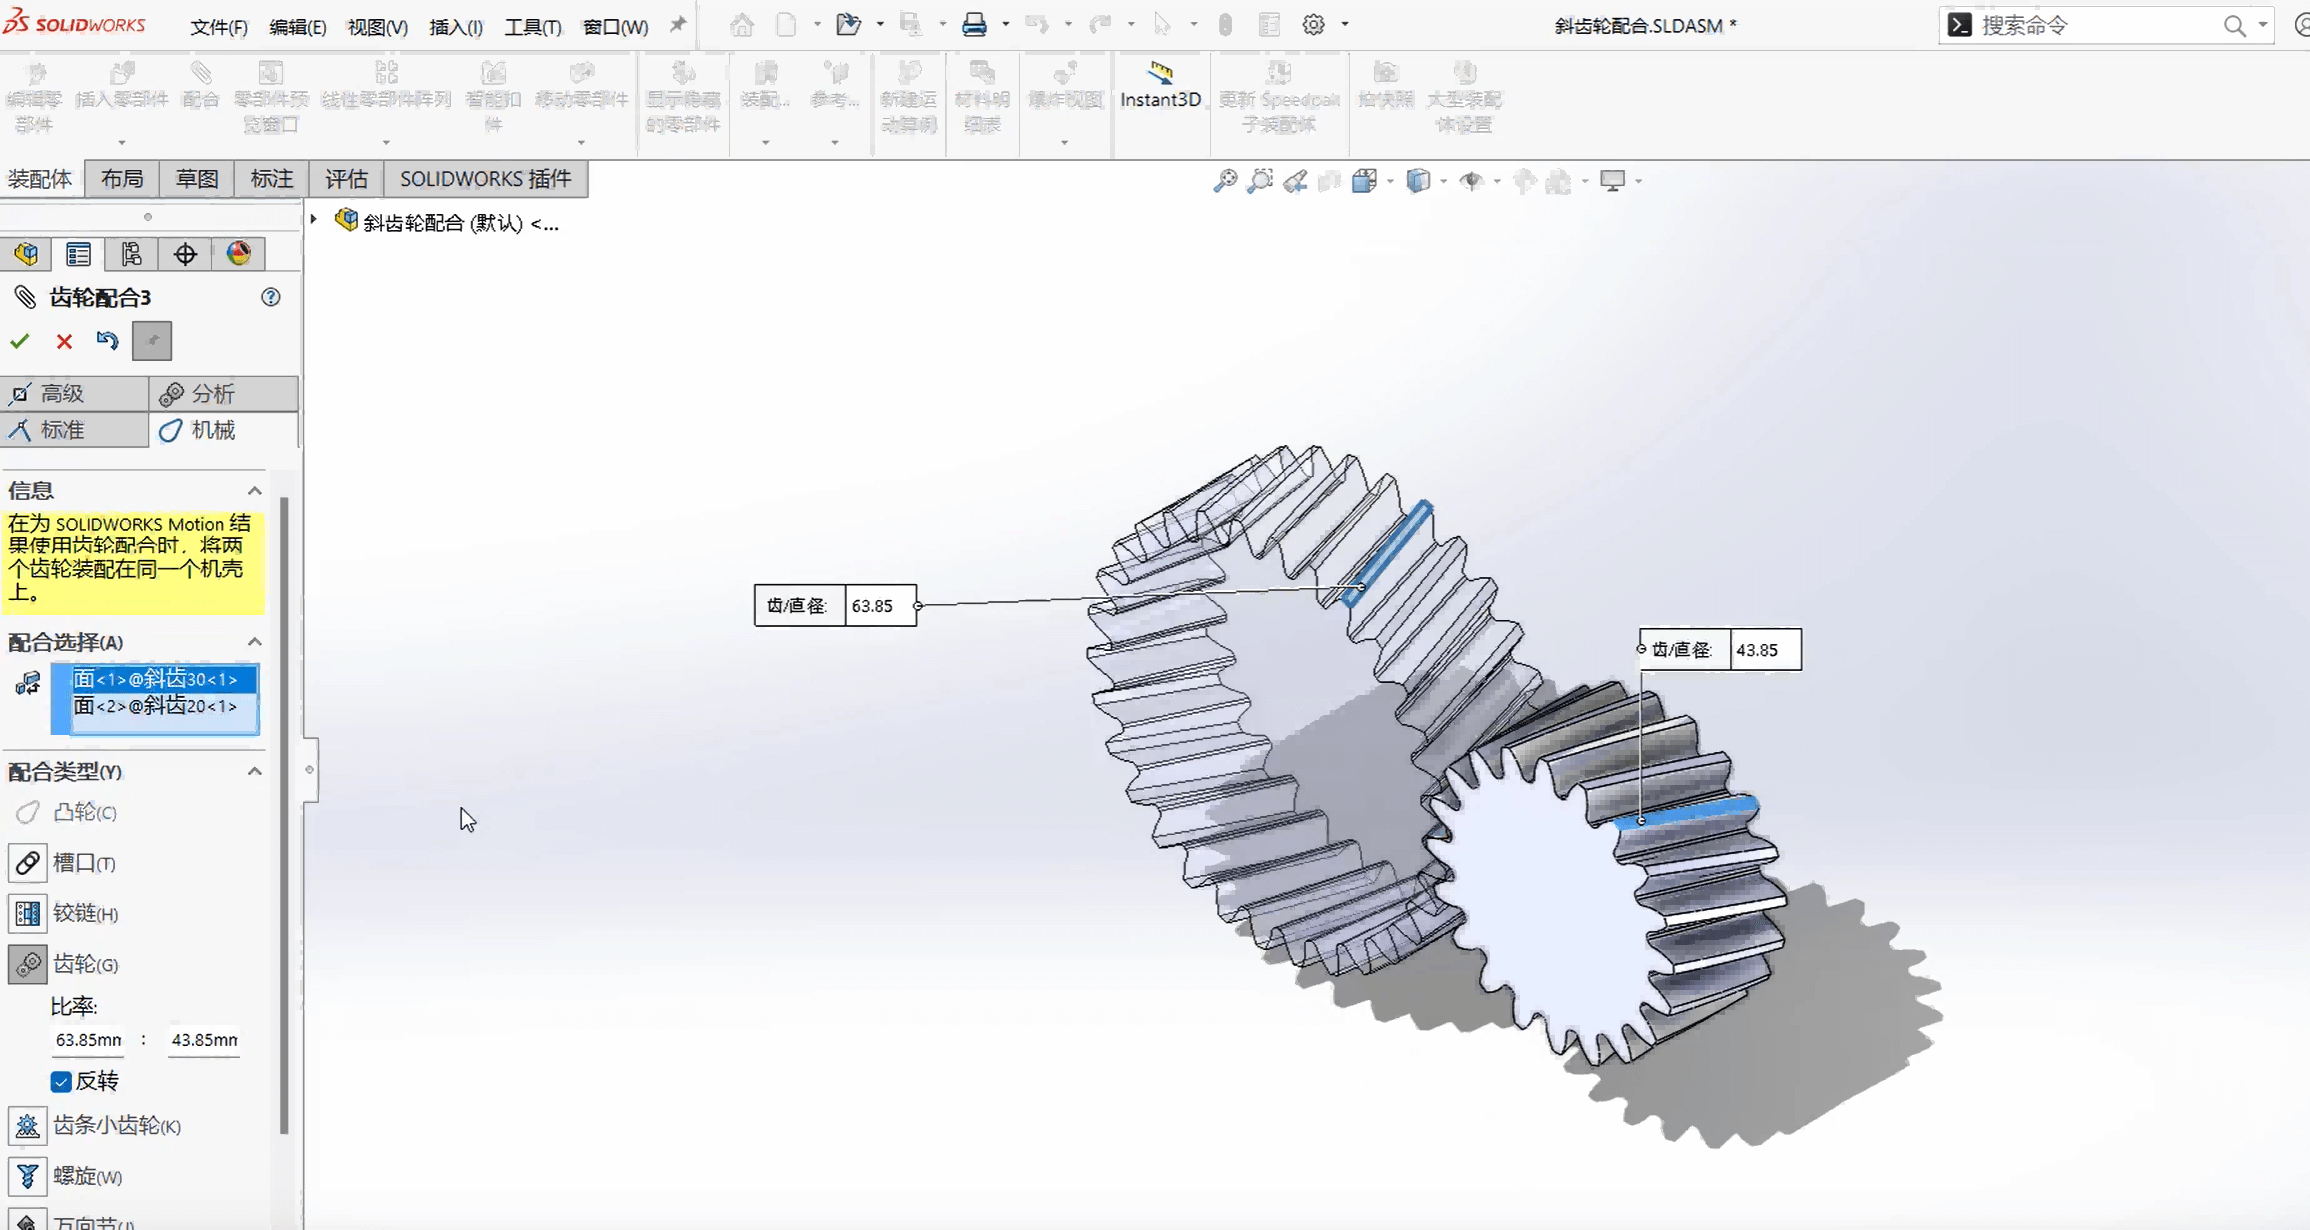The image size is (2310, 1230).
Task: Click the green checkmark to confirm mate
Action: [20, 341]
